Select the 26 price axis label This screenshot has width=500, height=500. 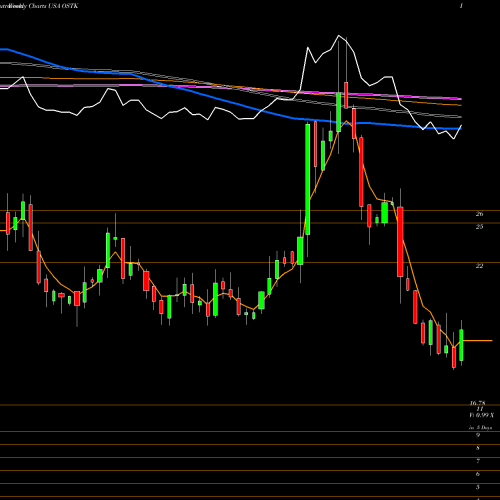click(479, 214)
